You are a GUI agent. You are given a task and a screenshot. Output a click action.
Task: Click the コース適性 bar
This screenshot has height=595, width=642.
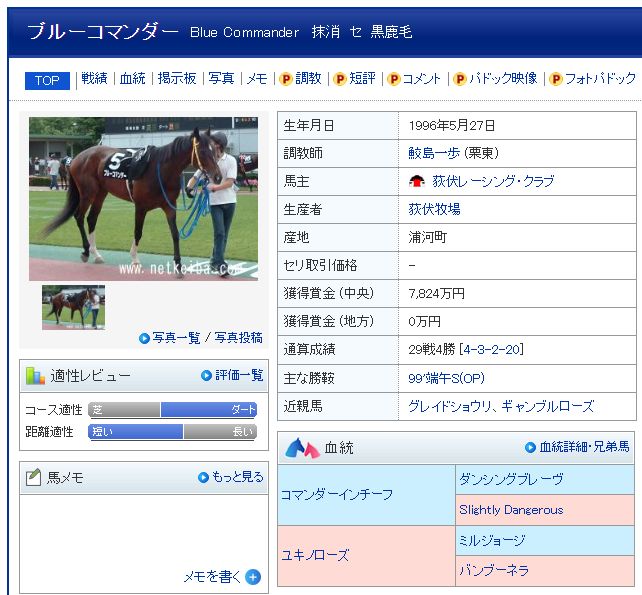point(172,409)
